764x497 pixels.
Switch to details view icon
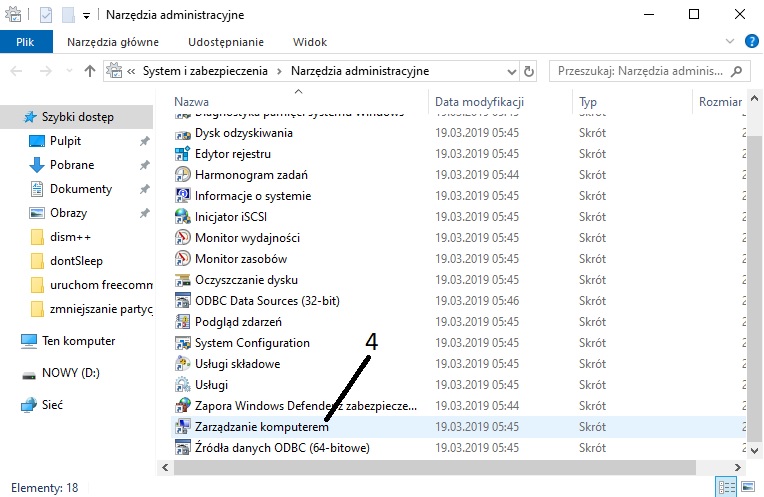(x=726, y=487)
